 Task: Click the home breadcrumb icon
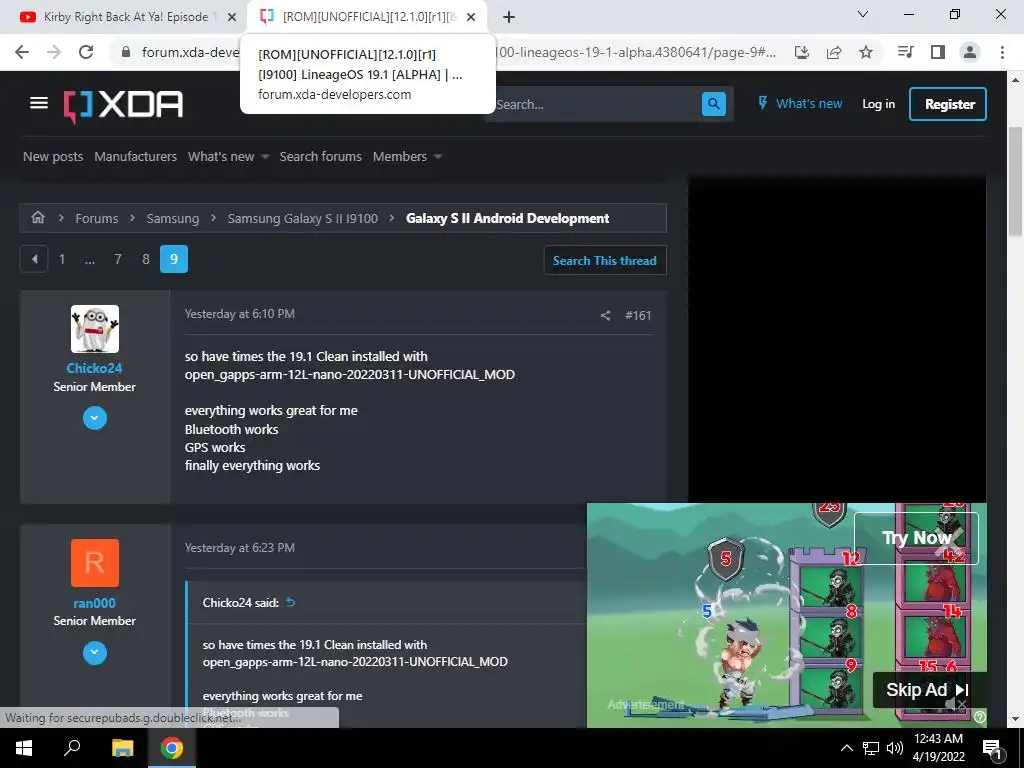tap(38, 217)
